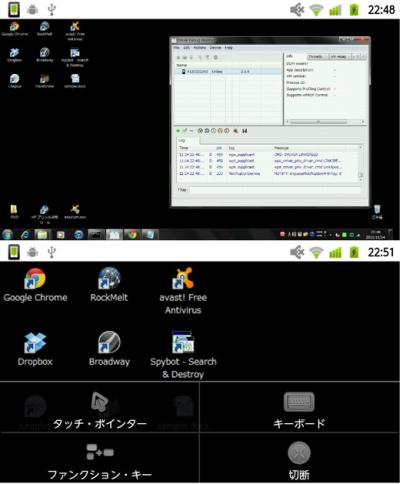
Task: Open enlarged Dropbox shortcut in zoomed view
Action: pos(35,349)
